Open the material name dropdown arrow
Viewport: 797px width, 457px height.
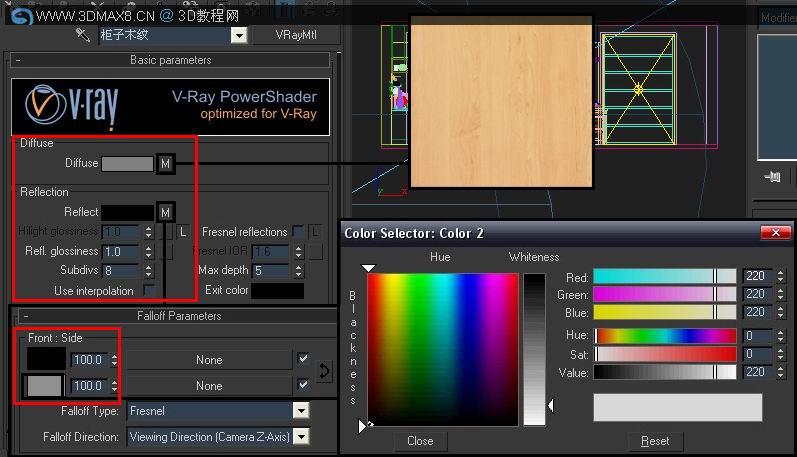(239, 35)
